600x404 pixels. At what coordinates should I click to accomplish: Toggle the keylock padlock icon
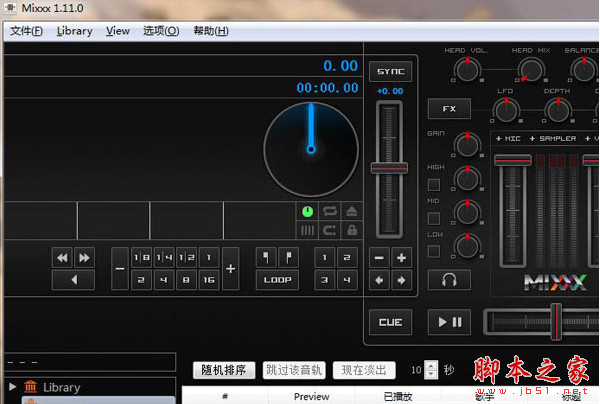pyautogui.click(x=351, y=230)
